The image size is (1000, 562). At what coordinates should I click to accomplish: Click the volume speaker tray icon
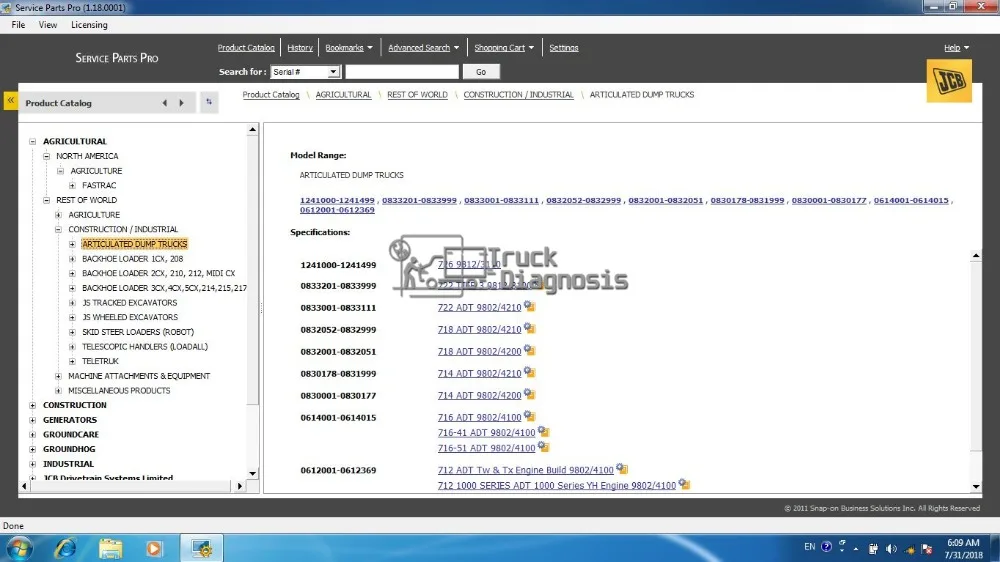tap(892, 549)
